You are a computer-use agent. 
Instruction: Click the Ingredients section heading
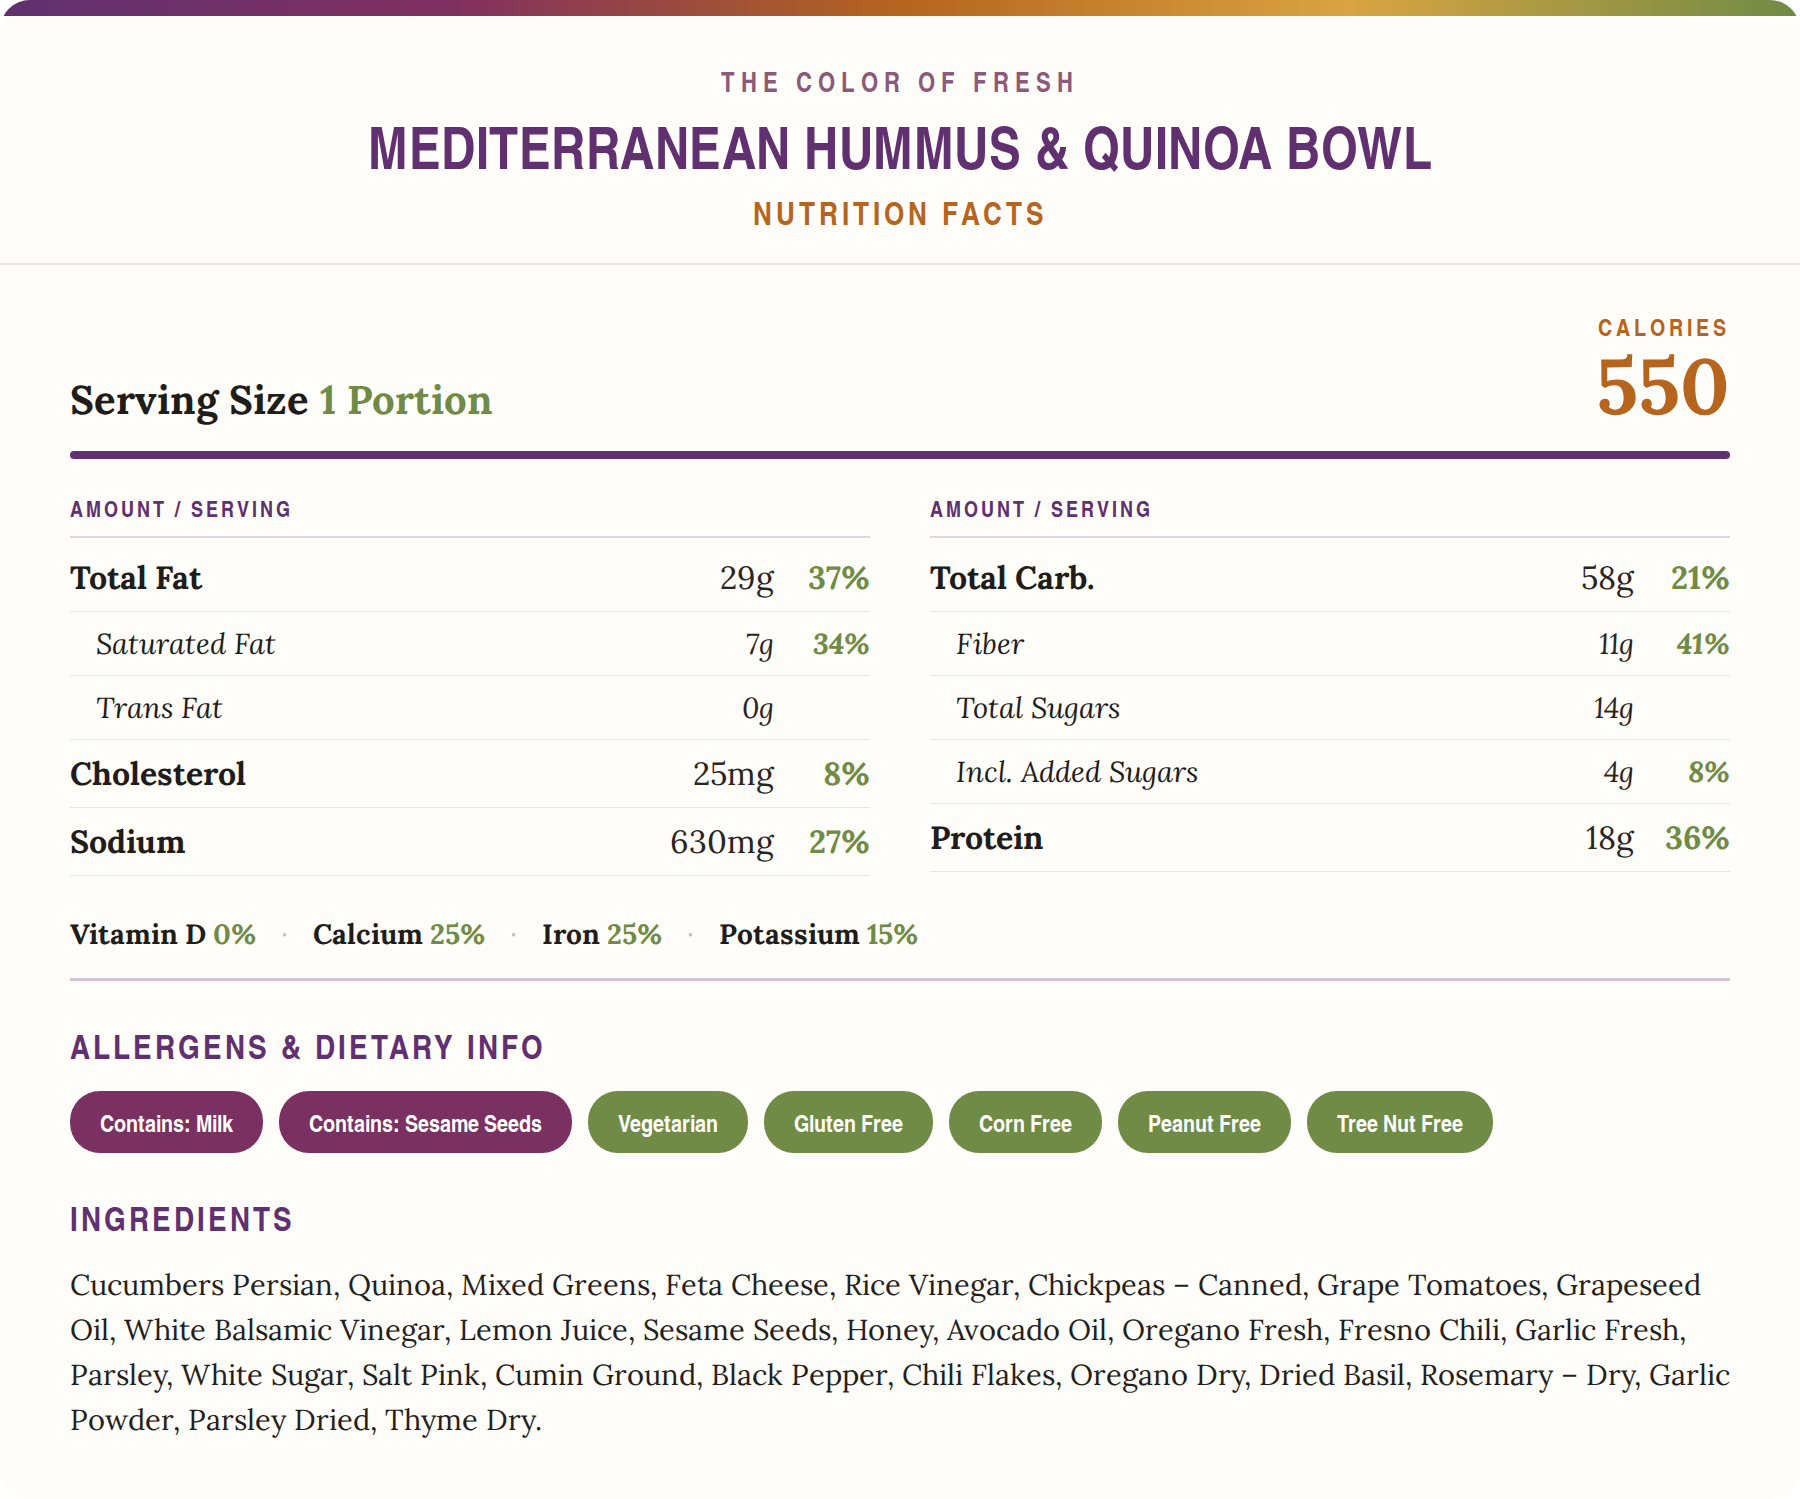click(x=181, y=1219)
